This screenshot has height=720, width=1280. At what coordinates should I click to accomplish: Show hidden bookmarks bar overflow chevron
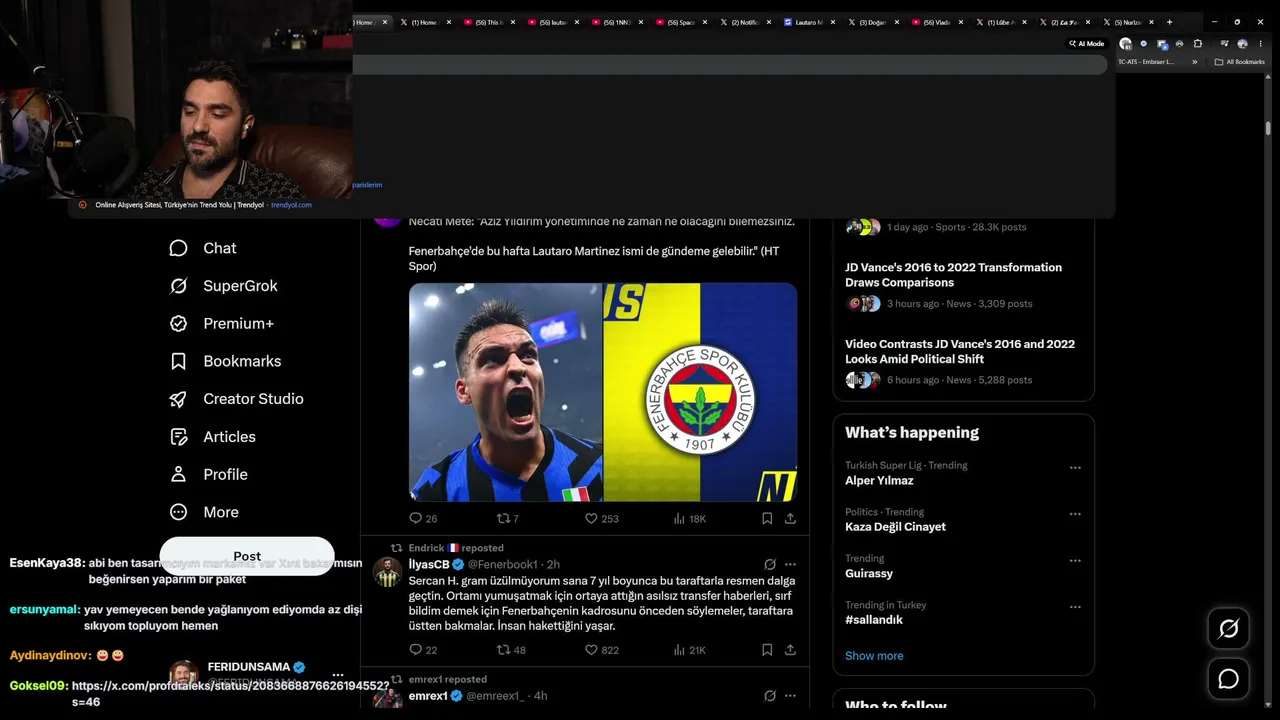tap(1195, 62)
